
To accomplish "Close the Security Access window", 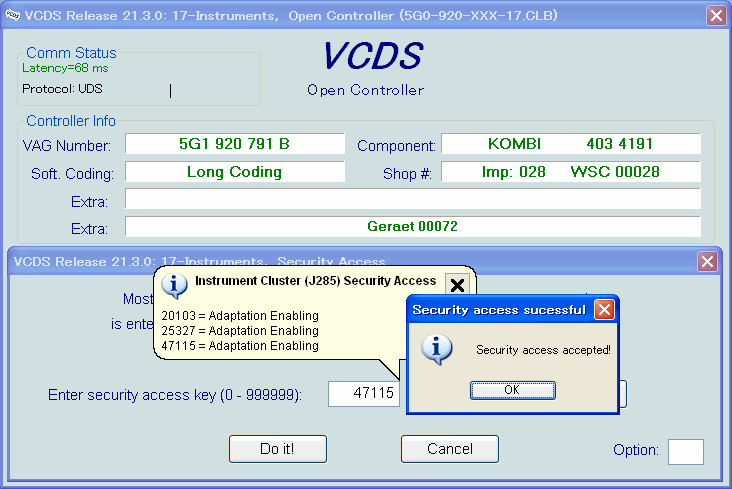I will (x=707, y=262).
